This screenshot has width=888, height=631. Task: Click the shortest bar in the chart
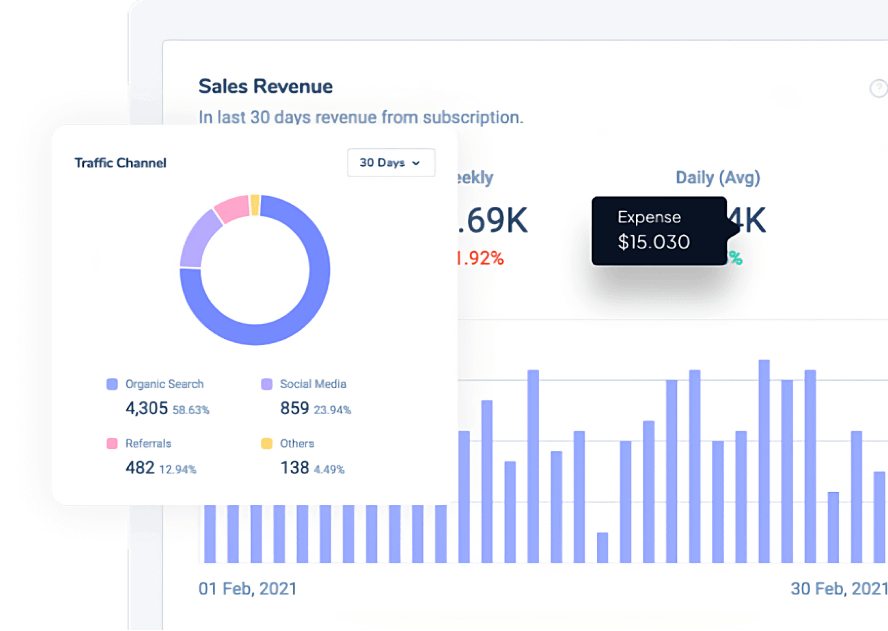pos(602,547)
